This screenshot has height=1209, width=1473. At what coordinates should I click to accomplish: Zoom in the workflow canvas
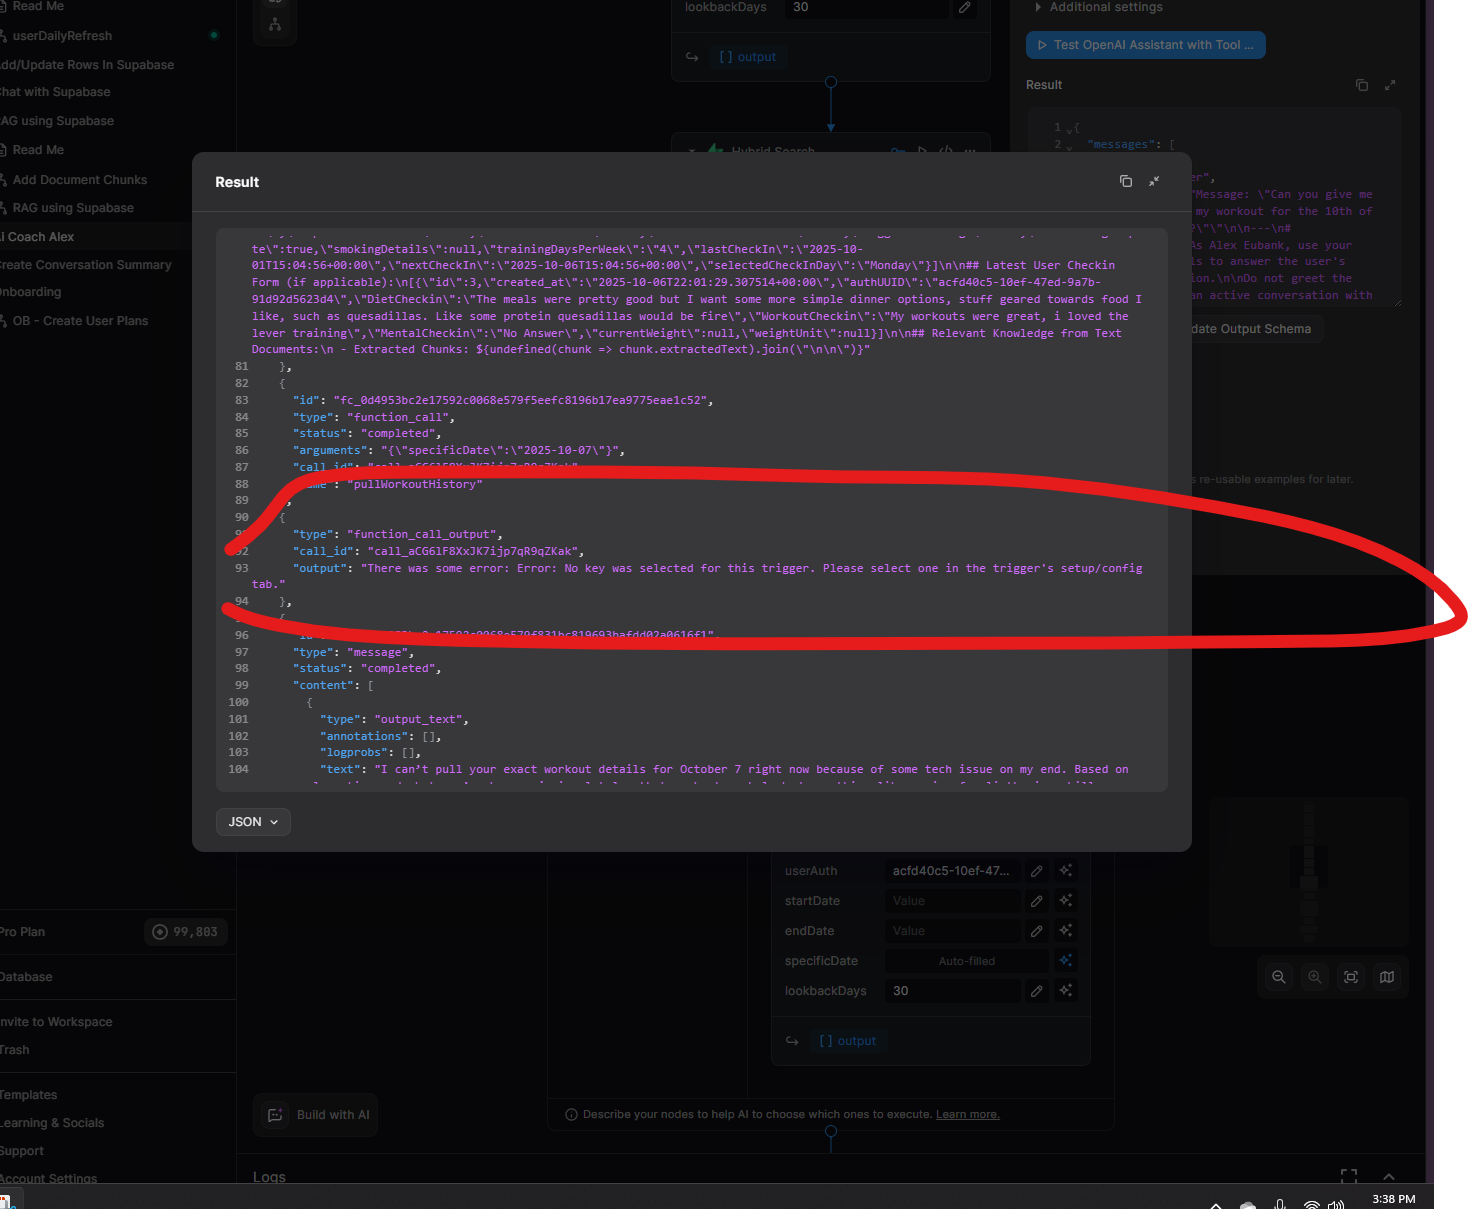tap(1315, 977)
